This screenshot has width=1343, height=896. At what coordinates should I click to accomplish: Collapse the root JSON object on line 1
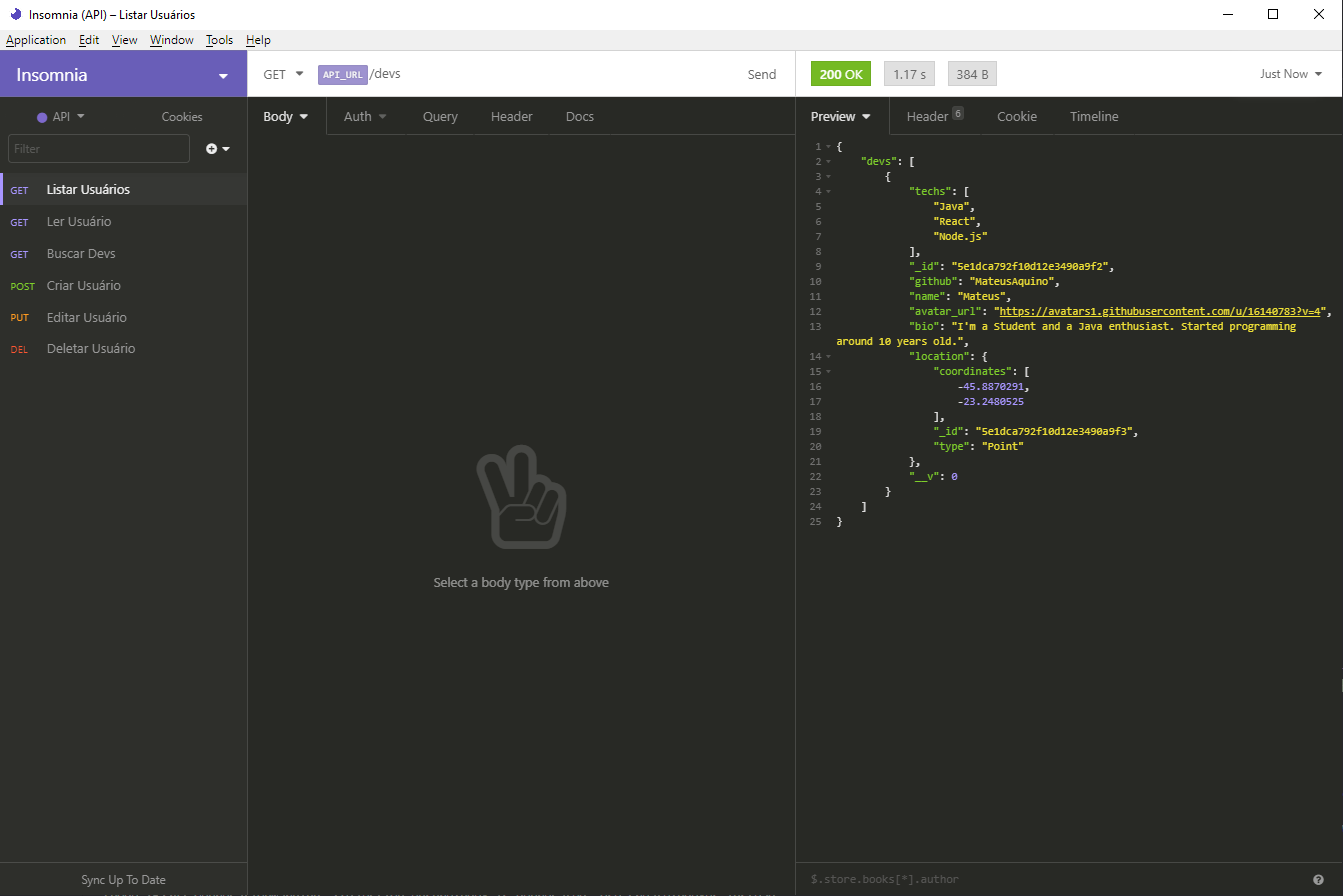pos(828,147)
